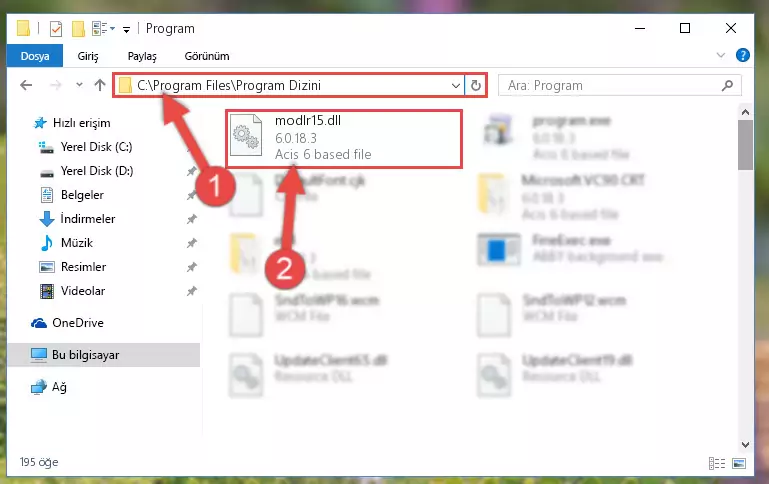Go up one folder level
This screenshot has height=484, width=769.
[100, 85]
